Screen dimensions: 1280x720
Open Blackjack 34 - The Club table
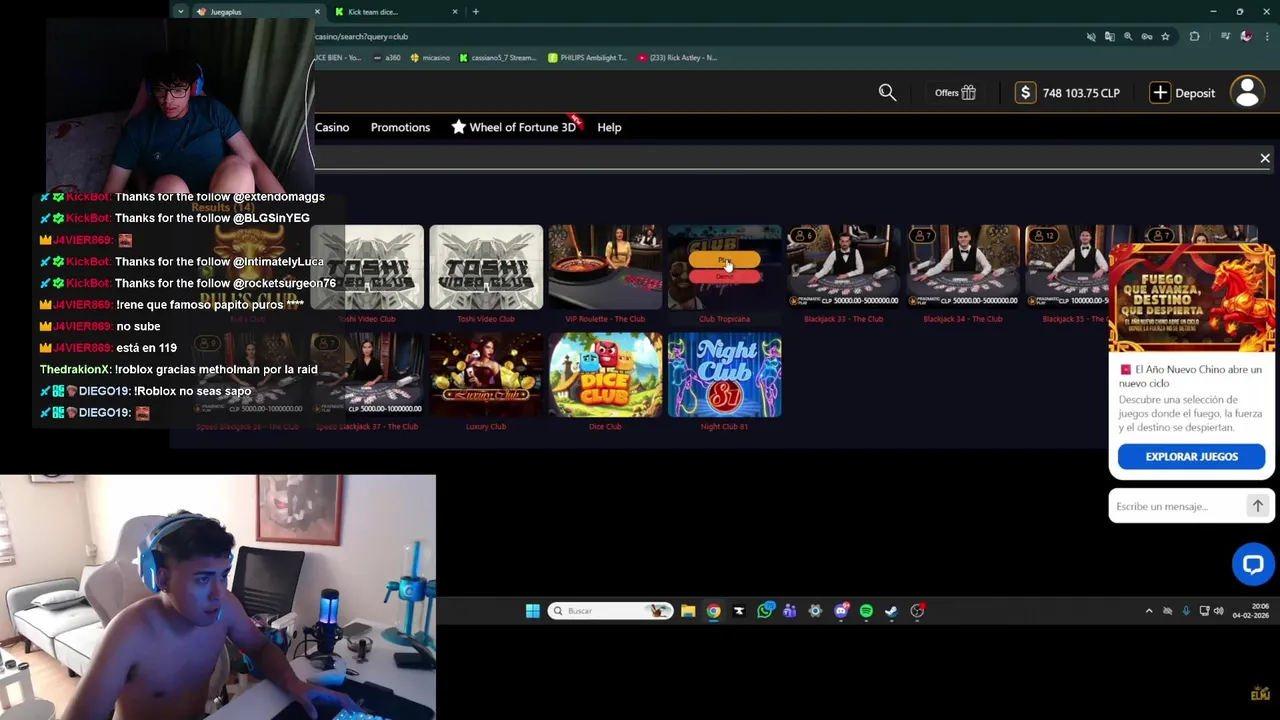963,267
